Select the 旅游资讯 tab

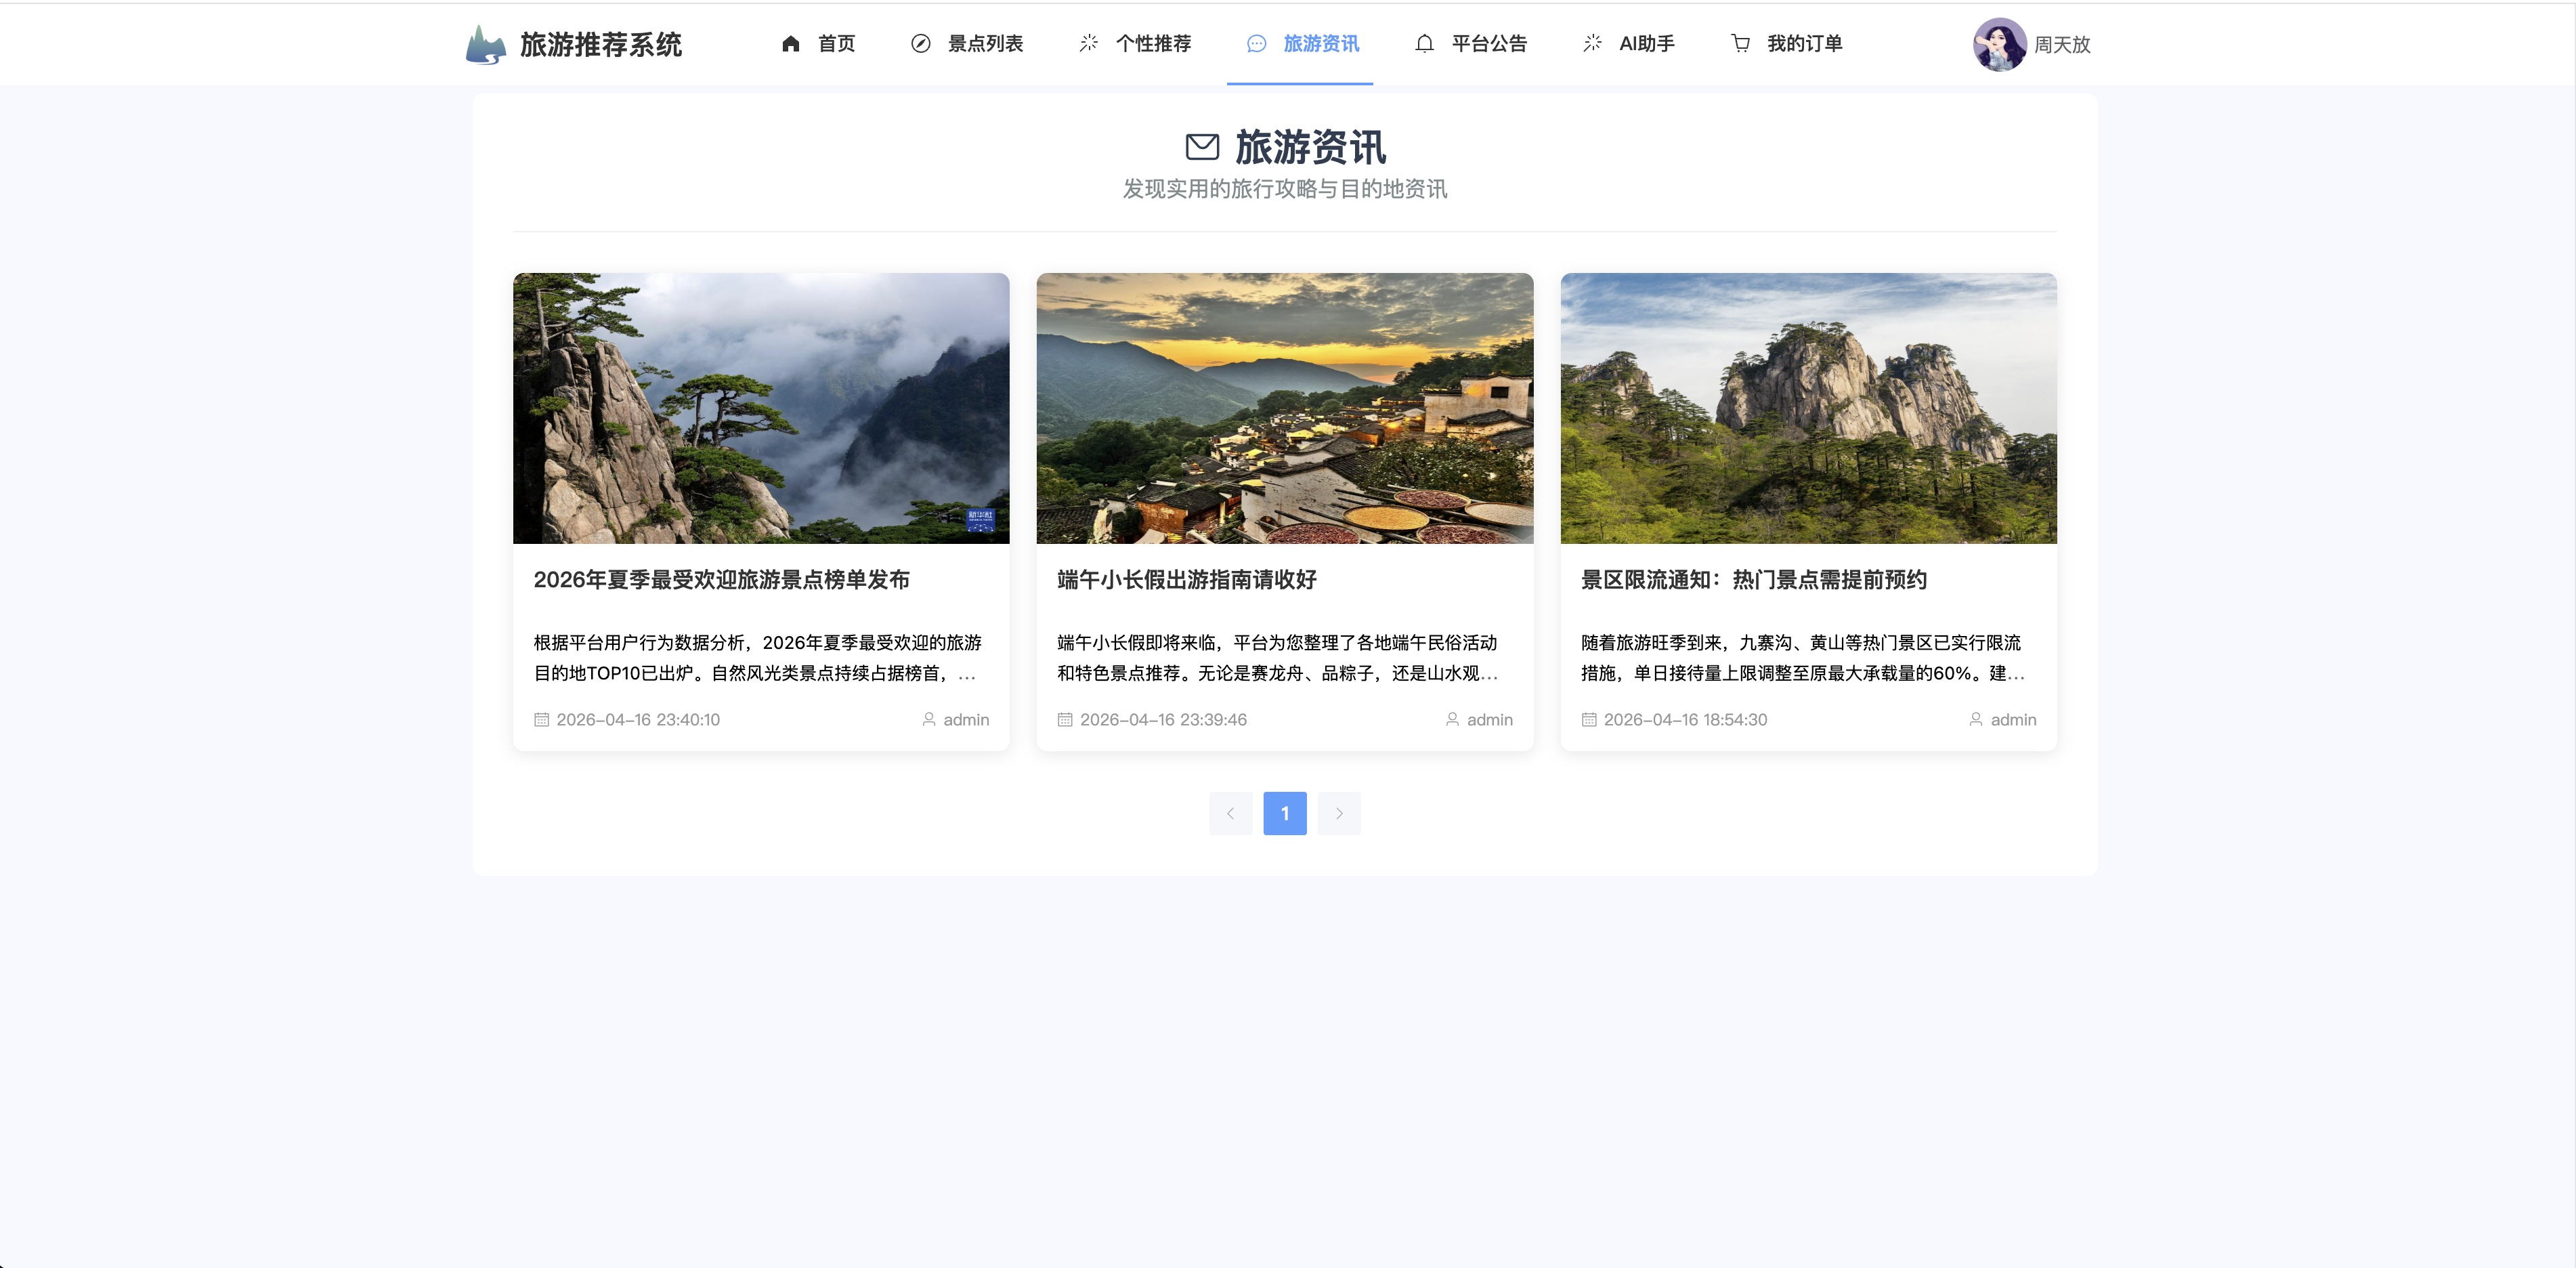pos(1300,43)
